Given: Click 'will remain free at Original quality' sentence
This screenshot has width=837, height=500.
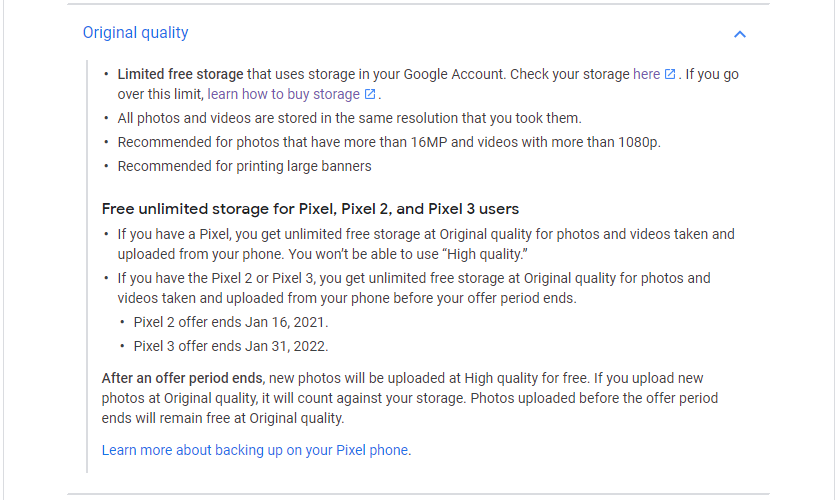Looking at the screenshot, I should coord(223,418).
